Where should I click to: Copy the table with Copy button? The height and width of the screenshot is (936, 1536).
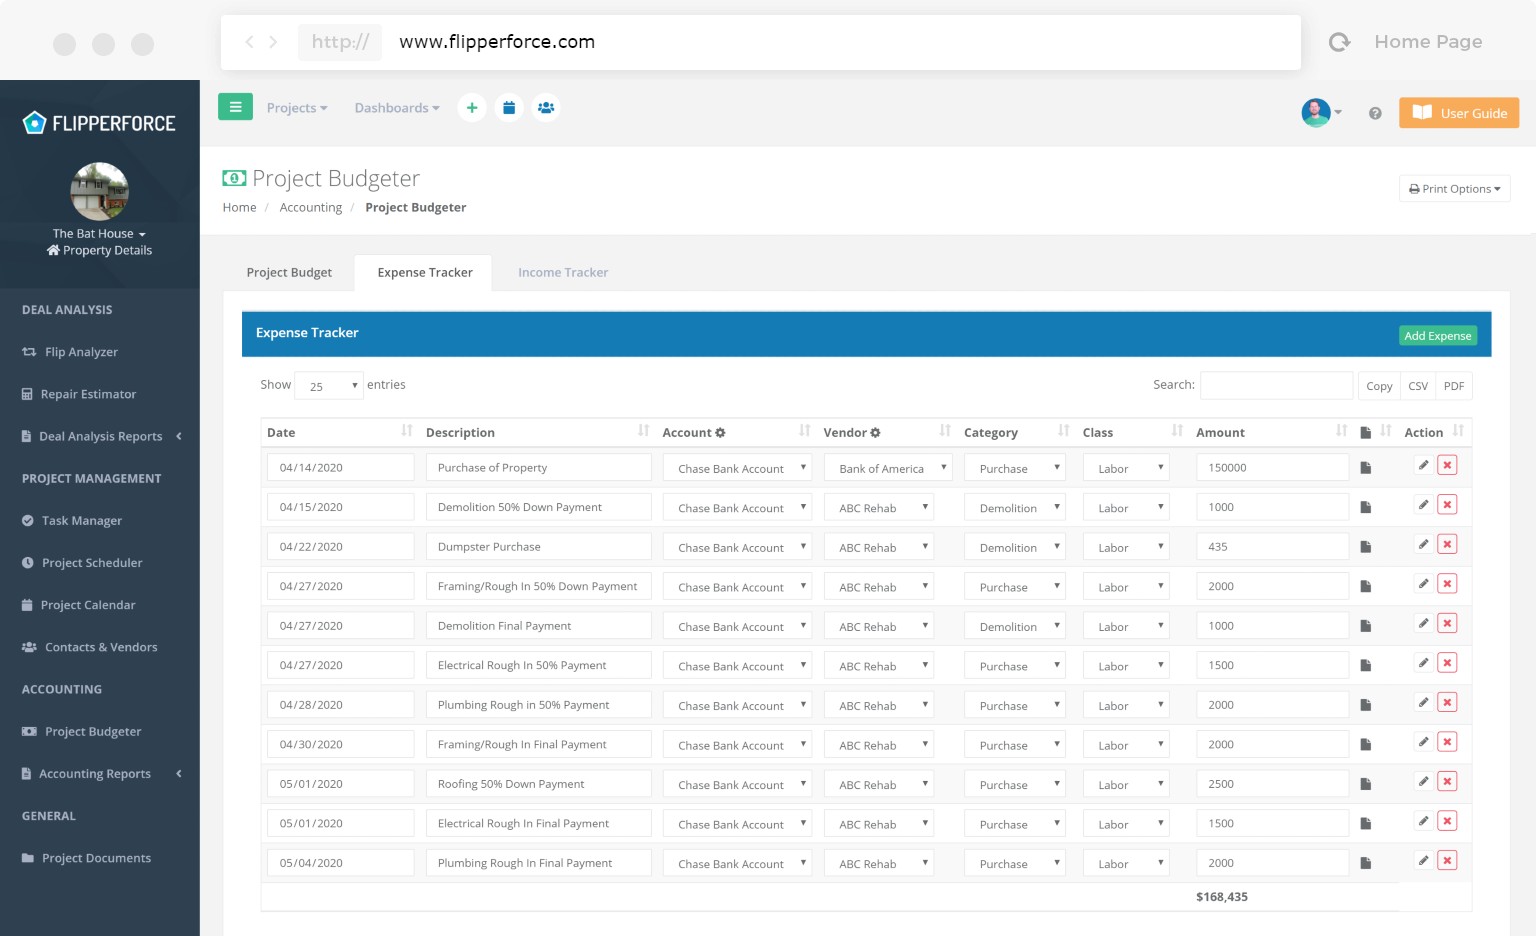[x=1379, y=386]
